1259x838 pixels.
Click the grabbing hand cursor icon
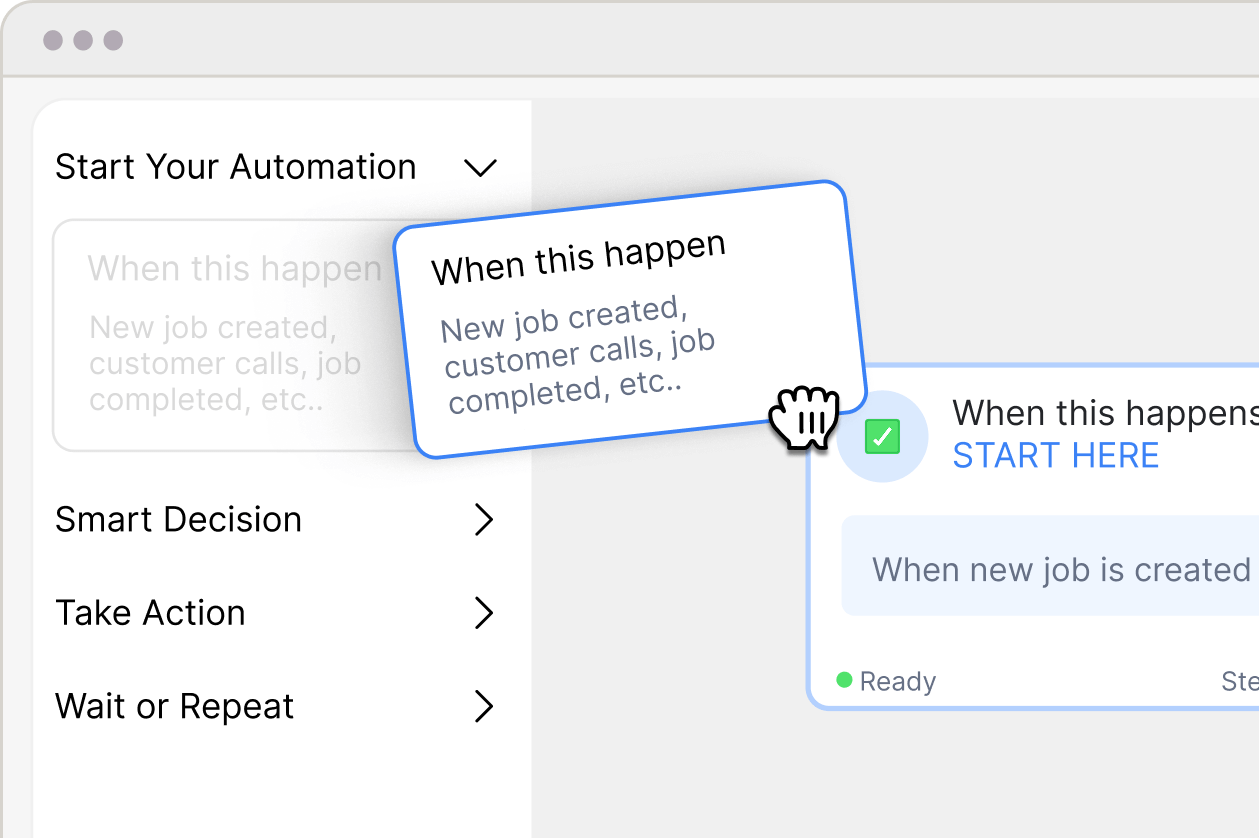click(803, 416)
